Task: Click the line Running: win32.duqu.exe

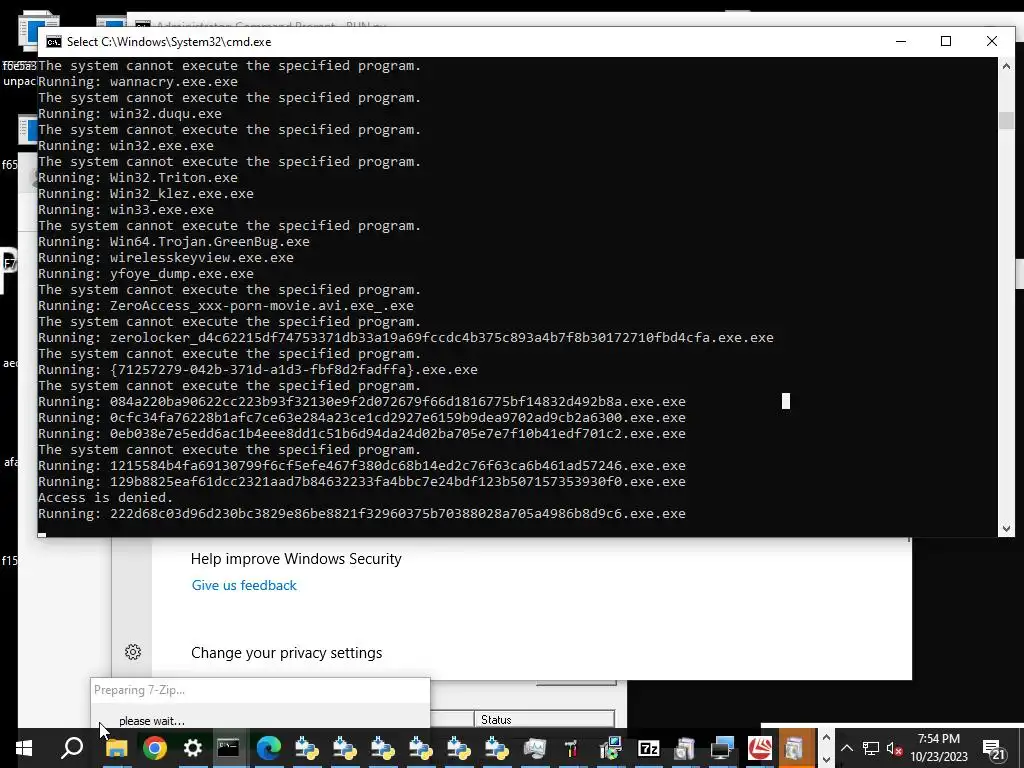Action: tap(130, 114)
